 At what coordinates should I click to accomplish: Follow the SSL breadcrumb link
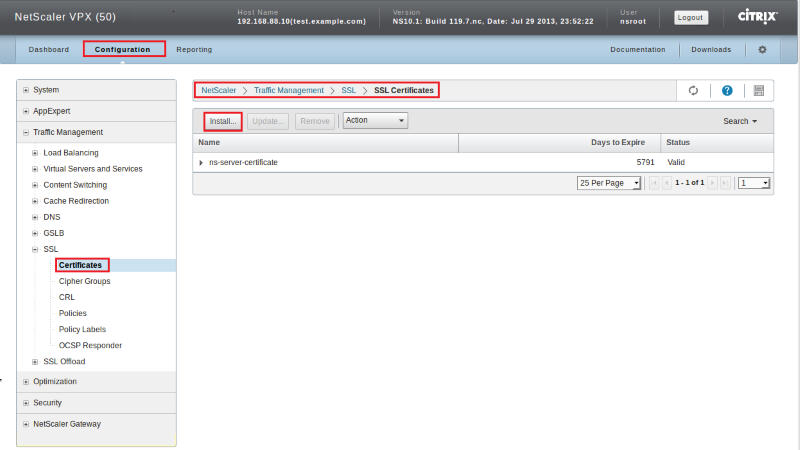pyautogui.click(x=349, y=90)
